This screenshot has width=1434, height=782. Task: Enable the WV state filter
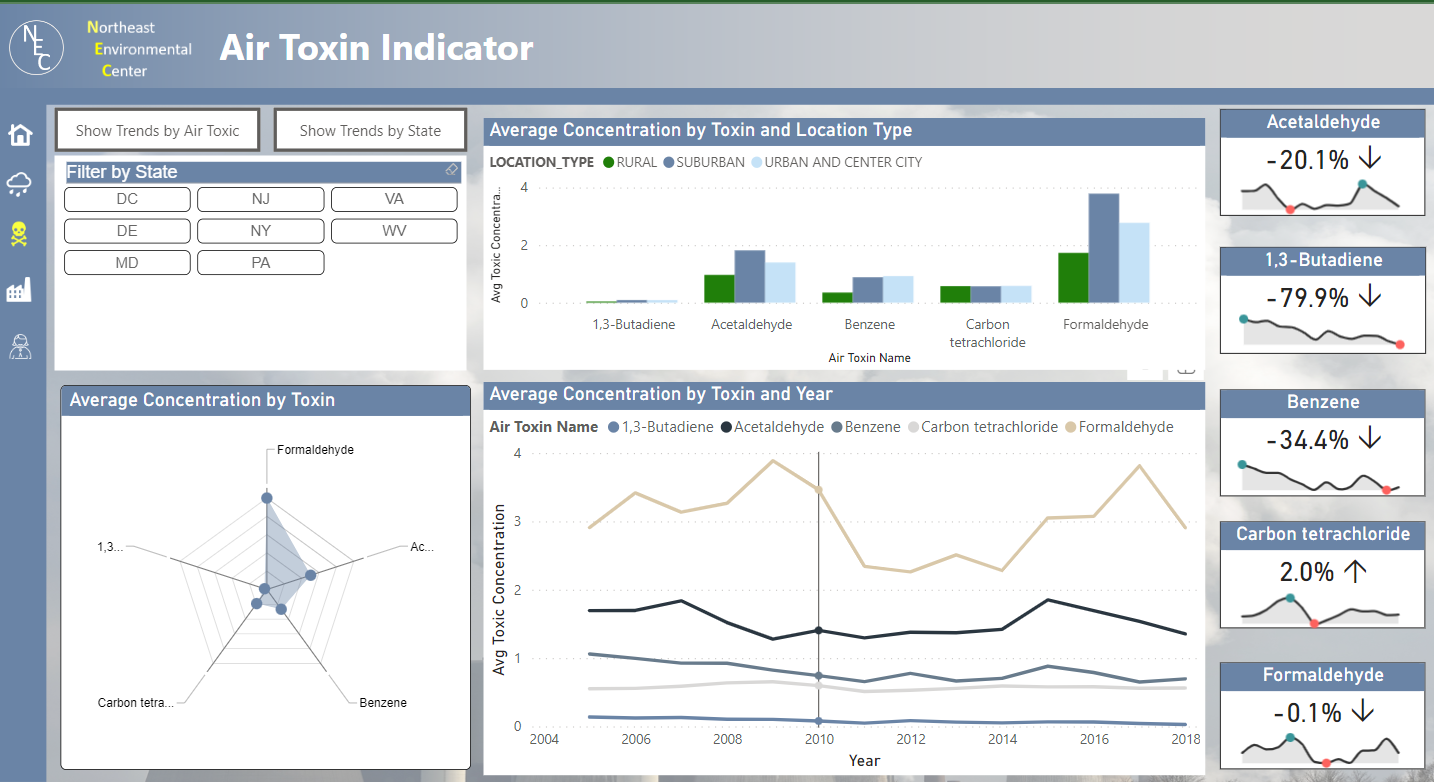point(393,231)
